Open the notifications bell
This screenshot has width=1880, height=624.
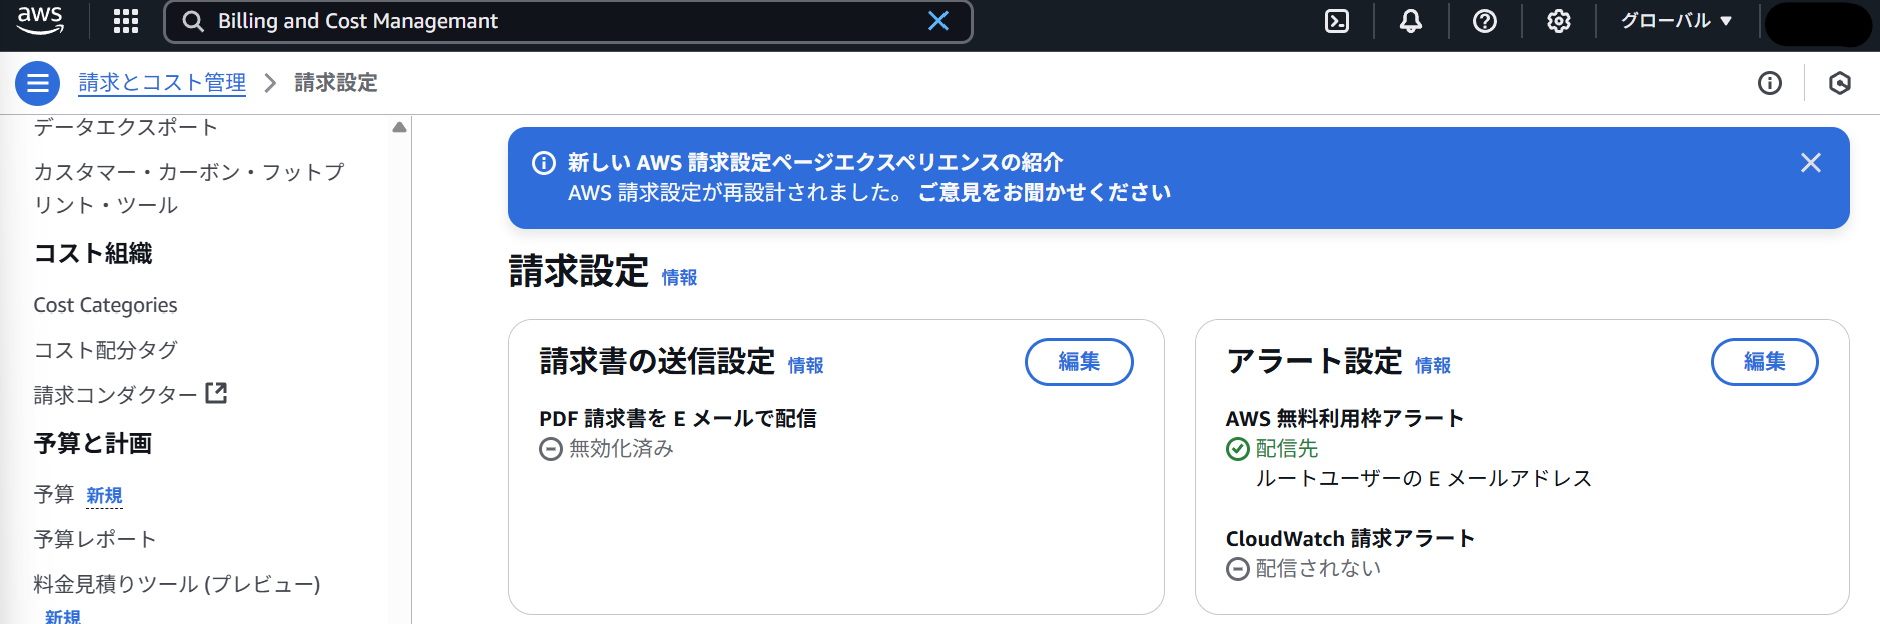pos(1411,21)
